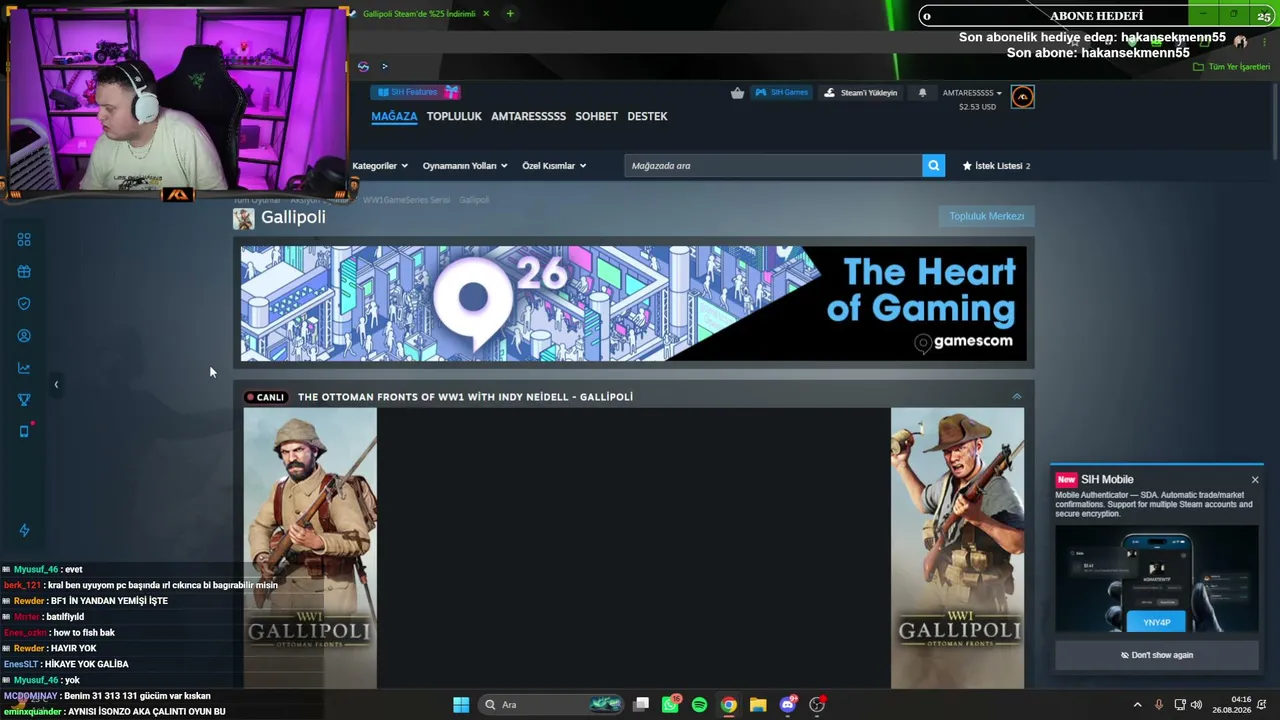Open SIH Games button
Viewport: 1280px width, 720px height.
tap(781, 93)
